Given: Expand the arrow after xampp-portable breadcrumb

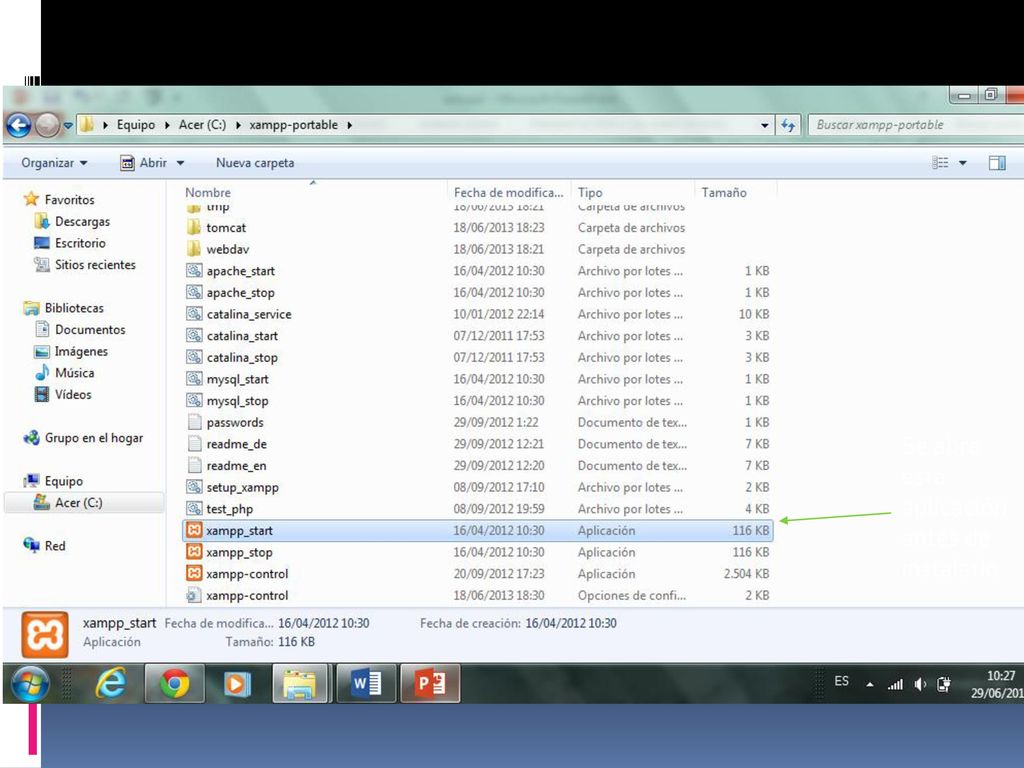Looking at the screenshot, I should coord(349,125).
